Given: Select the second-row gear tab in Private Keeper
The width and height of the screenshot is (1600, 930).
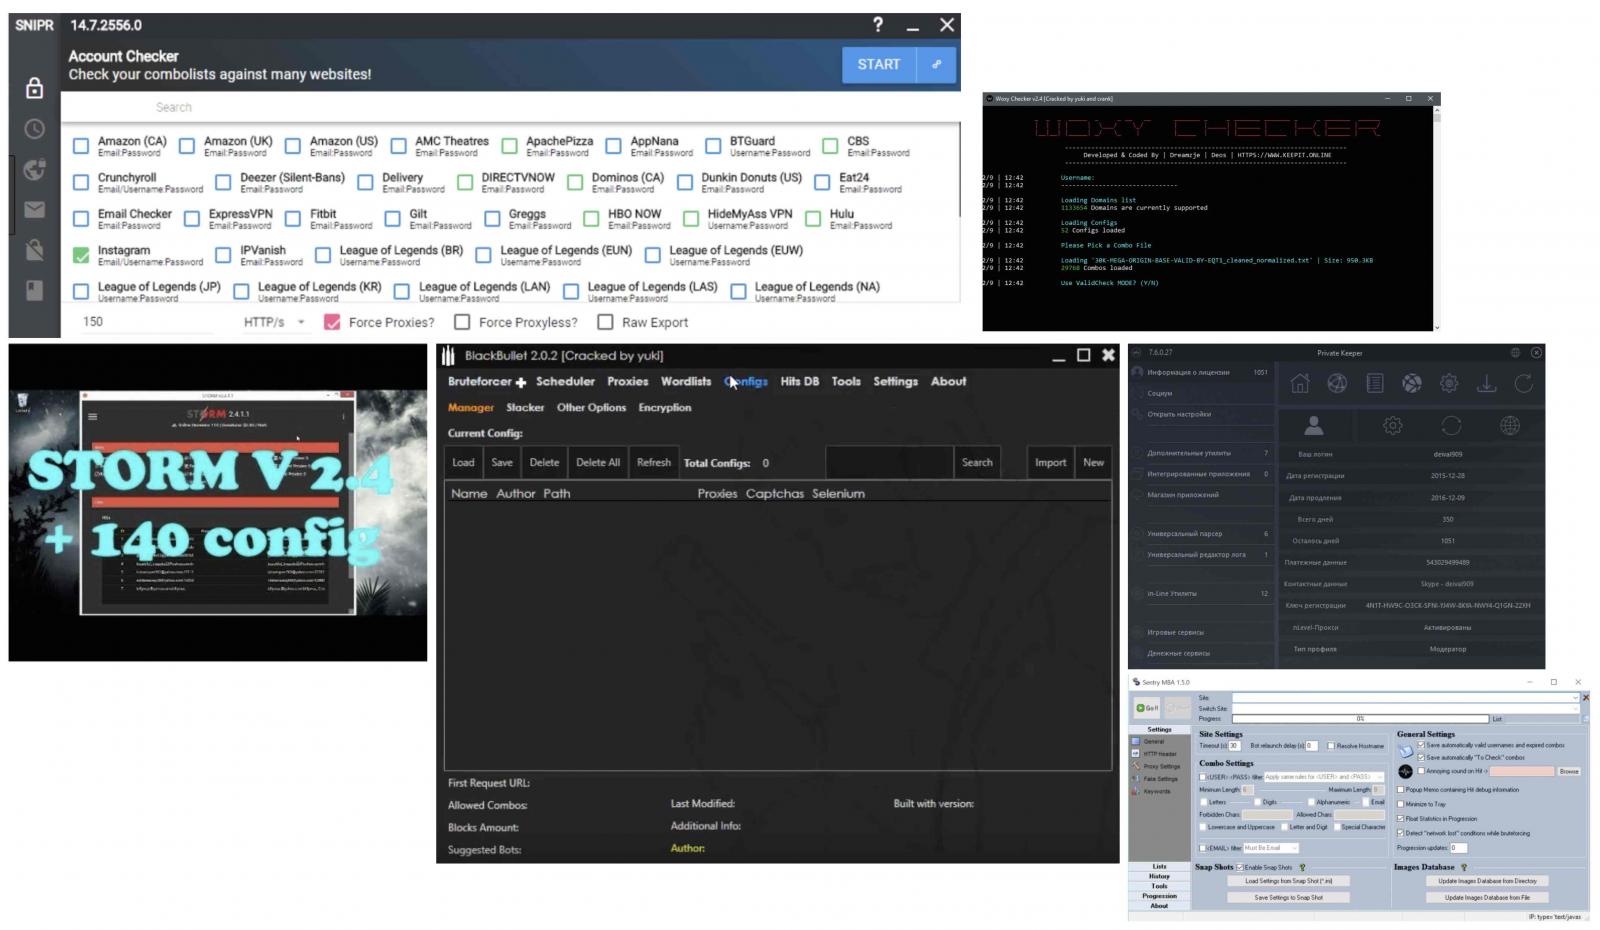Looking at the screenshot, I should pyautogui.click(x=1392, y=425).
